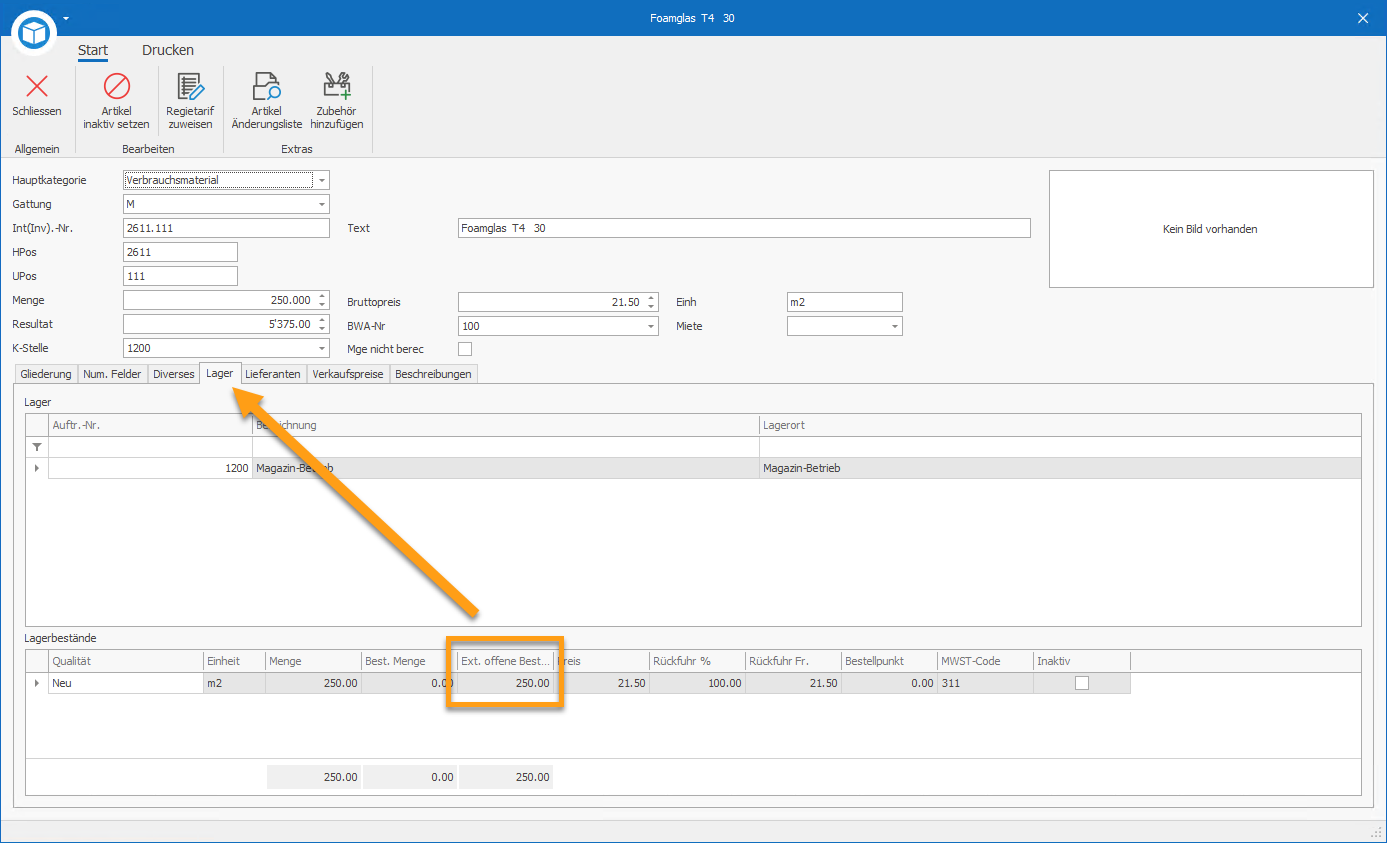Open the Lieferanten tab
Viewport: 1387px width, 843px height.
point(273,374)
